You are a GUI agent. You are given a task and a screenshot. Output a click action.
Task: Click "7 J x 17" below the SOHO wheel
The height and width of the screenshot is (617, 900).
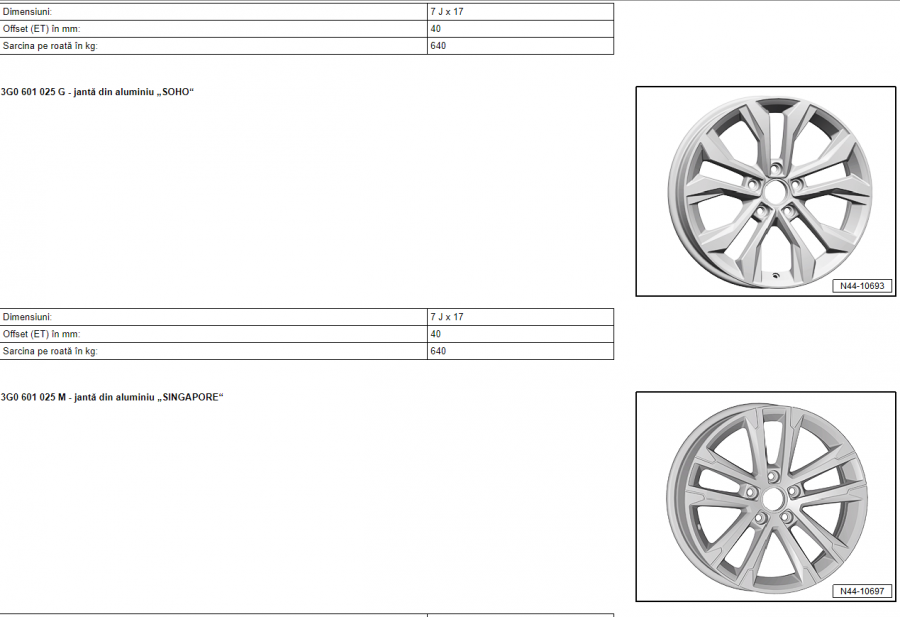[446, 317]
